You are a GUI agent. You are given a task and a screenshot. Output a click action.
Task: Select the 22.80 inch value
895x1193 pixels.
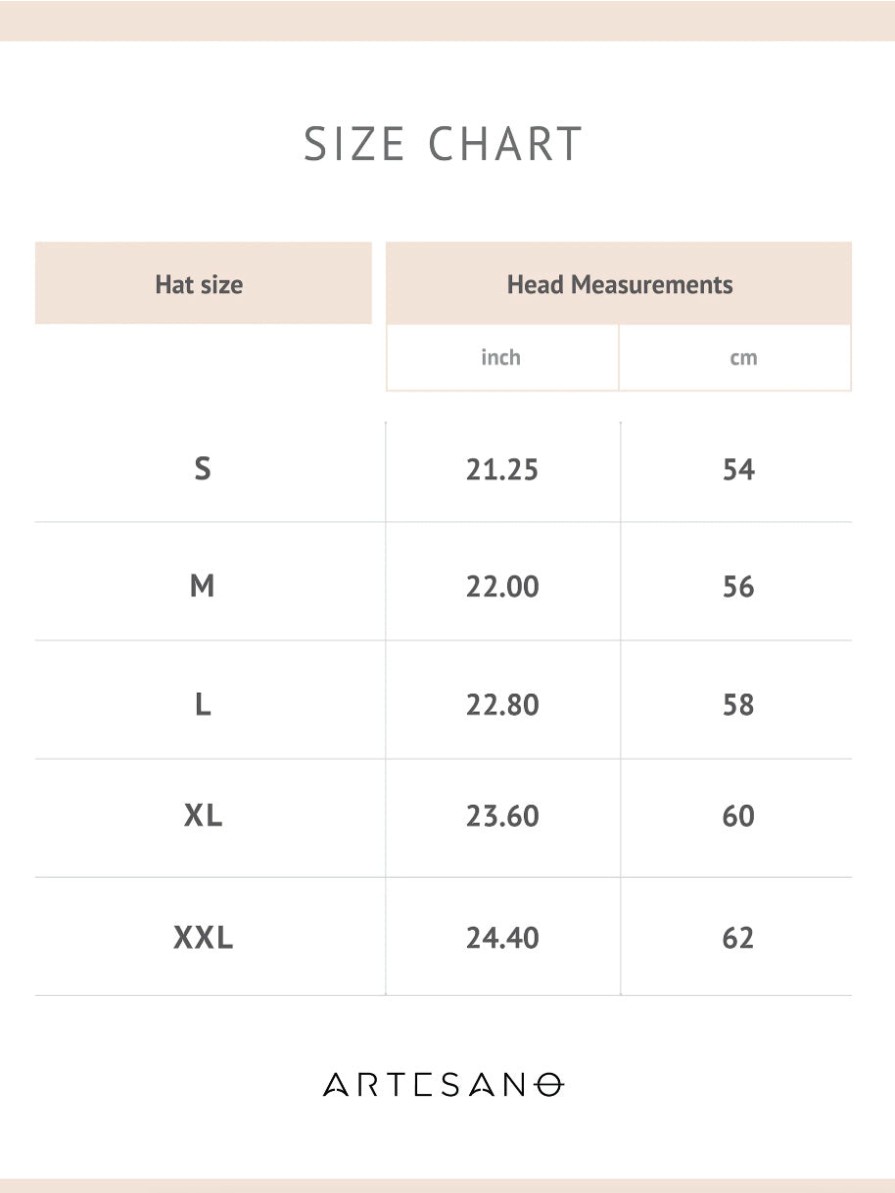[502, 705]
